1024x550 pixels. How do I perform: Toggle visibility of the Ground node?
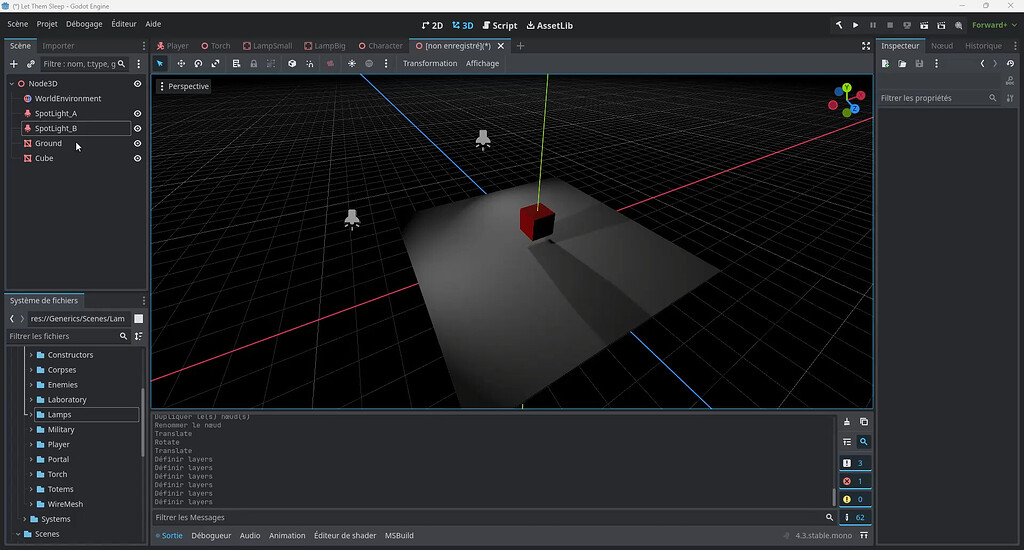(x=137, y=144)
